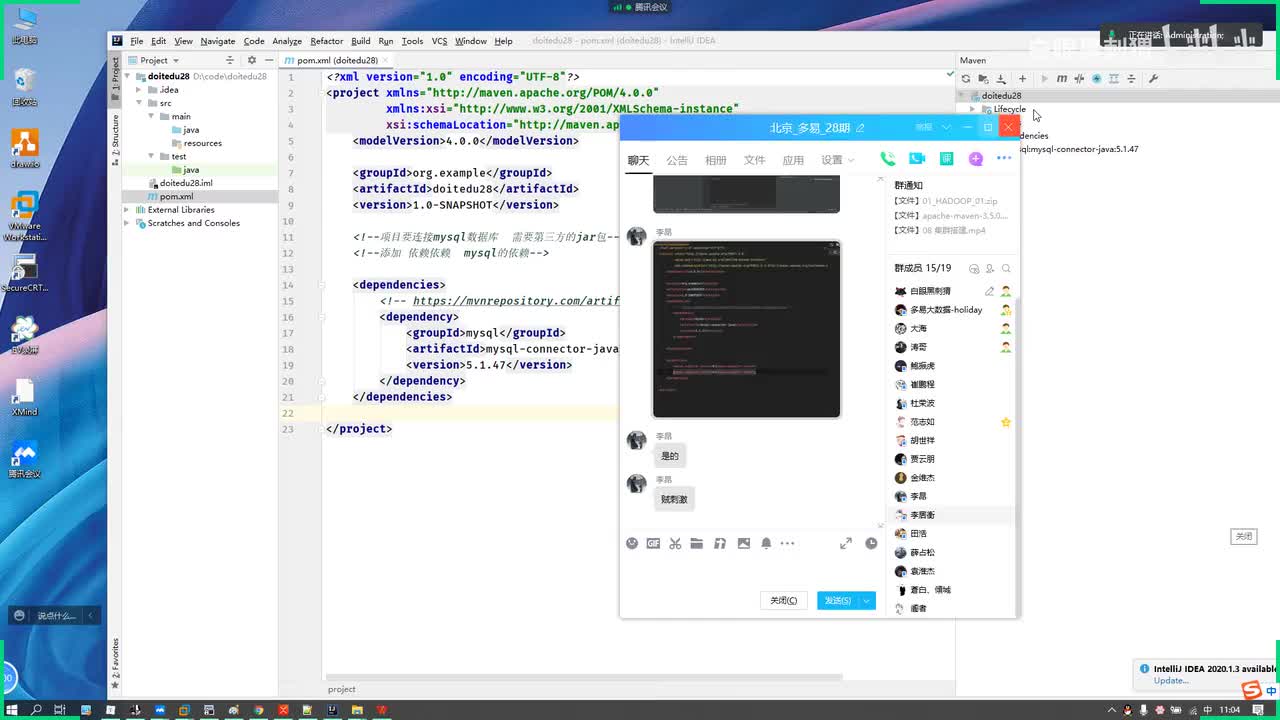This screenshot has width=1280, height=720.
Task: Click the 发送(S) send button
Action: point(838,600)
